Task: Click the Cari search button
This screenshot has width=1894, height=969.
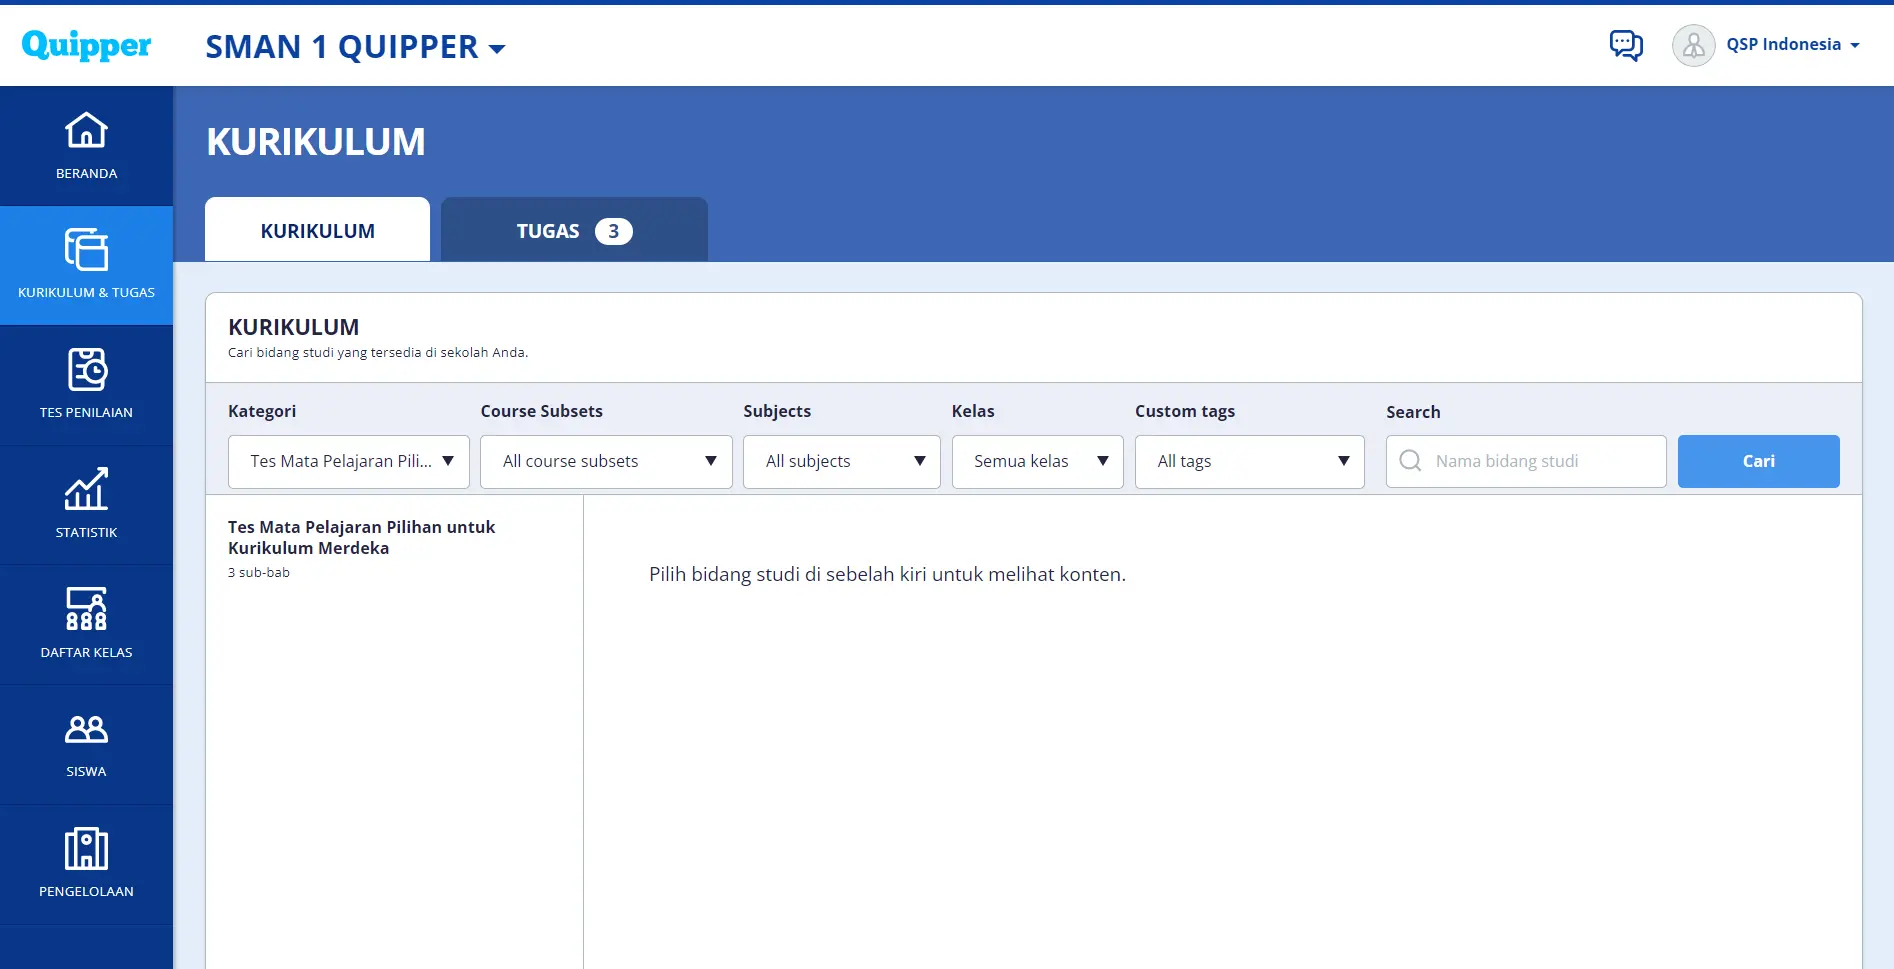Action: coord(1759,461)
